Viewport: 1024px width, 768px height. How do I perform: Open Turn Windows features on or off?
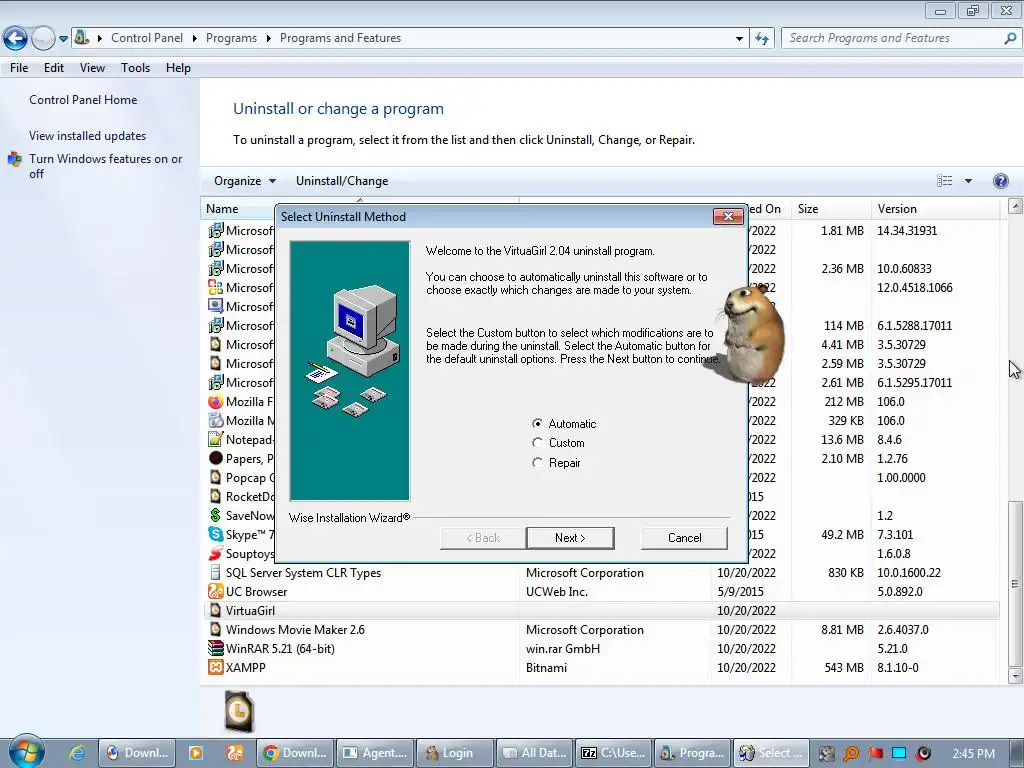tap(105, 166)
